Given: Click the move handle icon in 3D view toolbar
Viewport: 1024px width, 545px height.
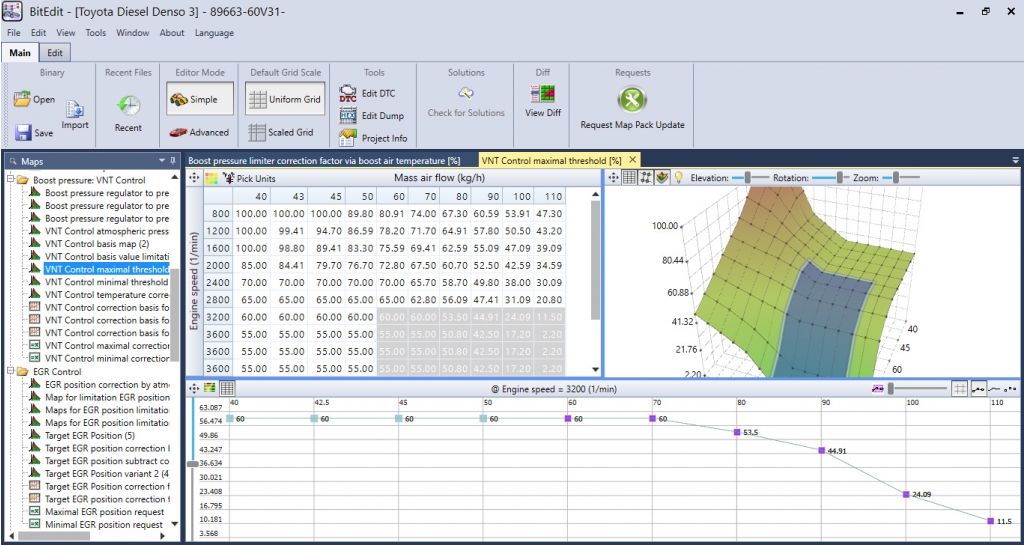Looking at the screenshot, I should [614, 177].
